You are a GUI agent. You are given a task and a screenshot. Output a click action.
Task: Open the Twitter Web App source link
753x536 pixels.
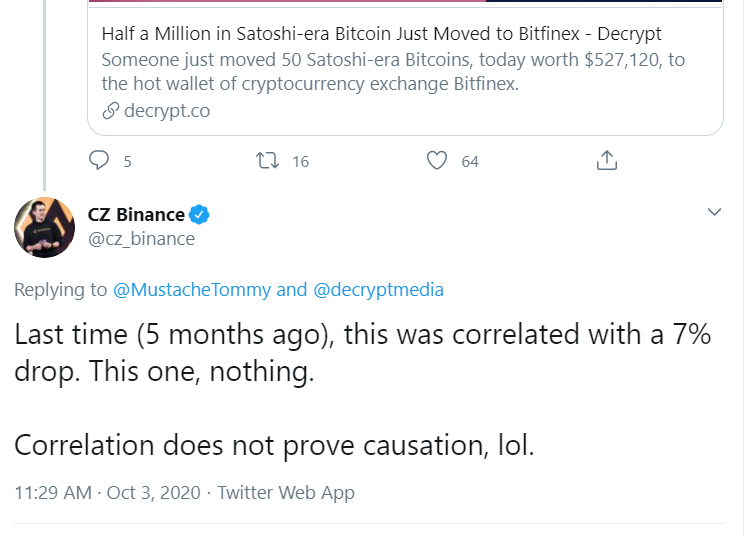[x=285, y=493]
